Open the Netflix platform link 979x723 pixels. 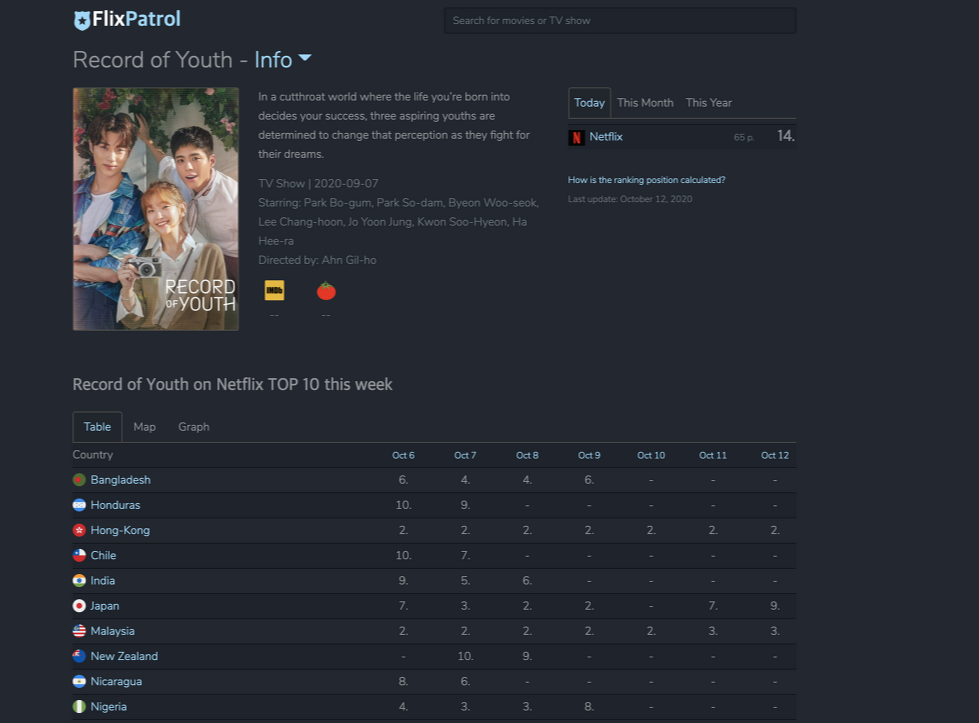coord(606,137)
